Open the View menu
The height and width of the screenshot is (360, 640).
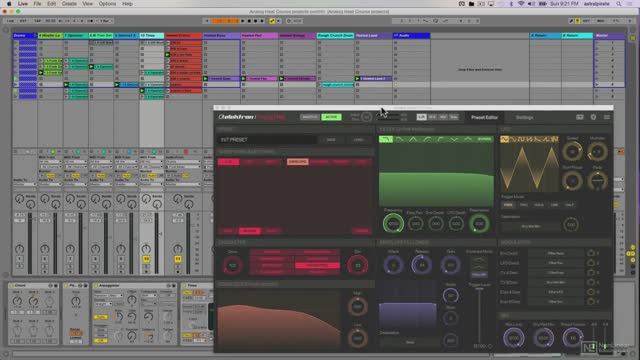[87, 4]
